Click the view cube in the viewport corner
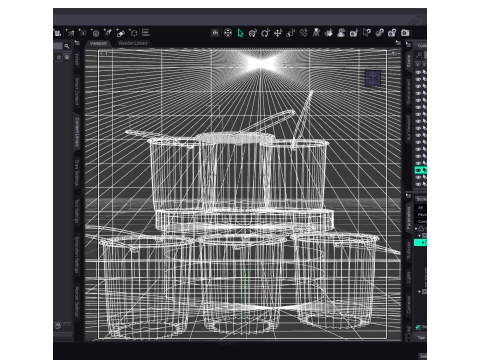This screenshot has width=480, height=360. pos(373,78)
